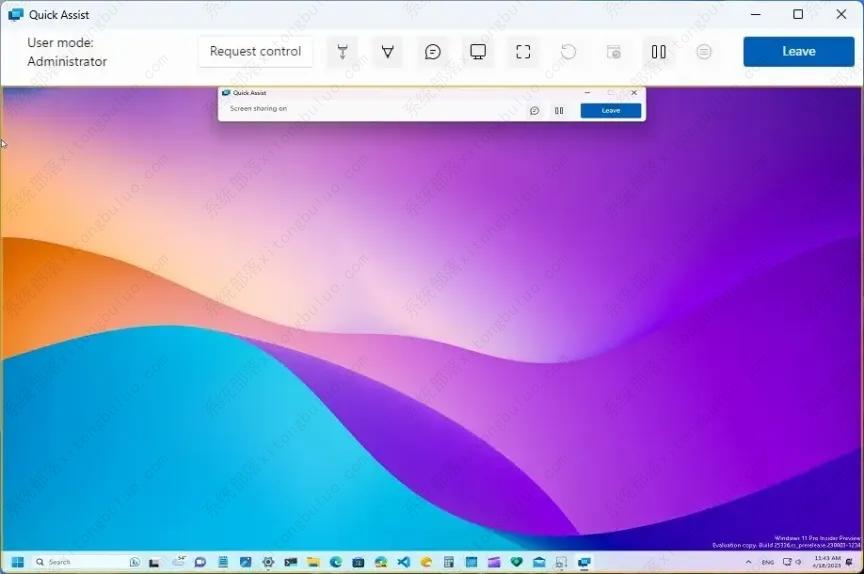Open Visual Studio Code on the remote taskbar
The height and width of the screenshot is (574, 864).
click(404, 562)
